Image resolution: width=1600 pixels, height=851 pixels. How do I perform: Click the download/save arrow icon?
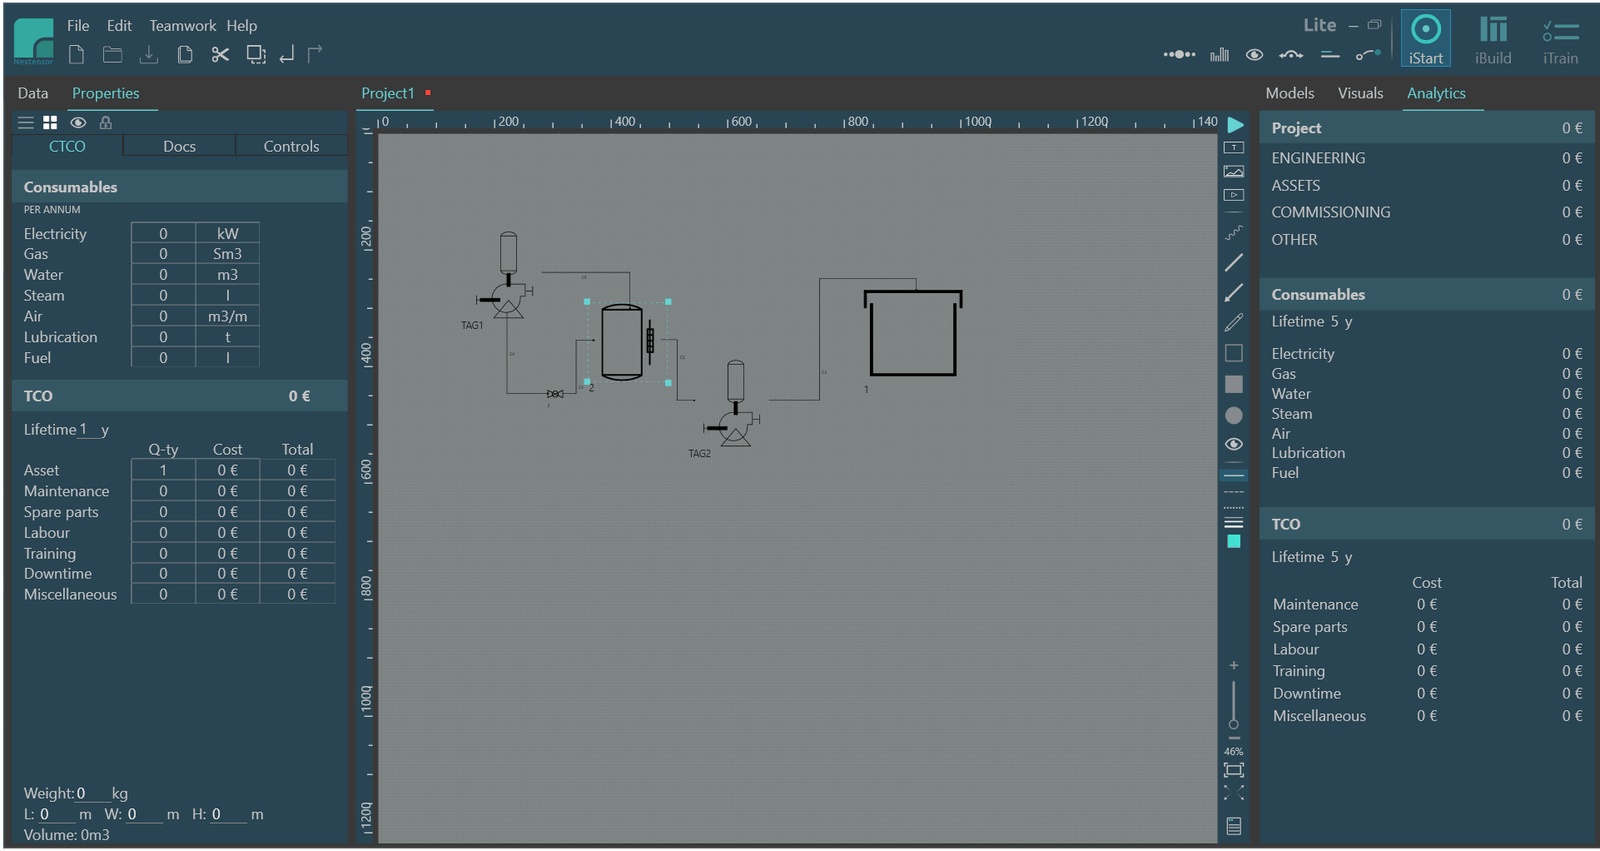pyautogui.click(x=149, y=55)
